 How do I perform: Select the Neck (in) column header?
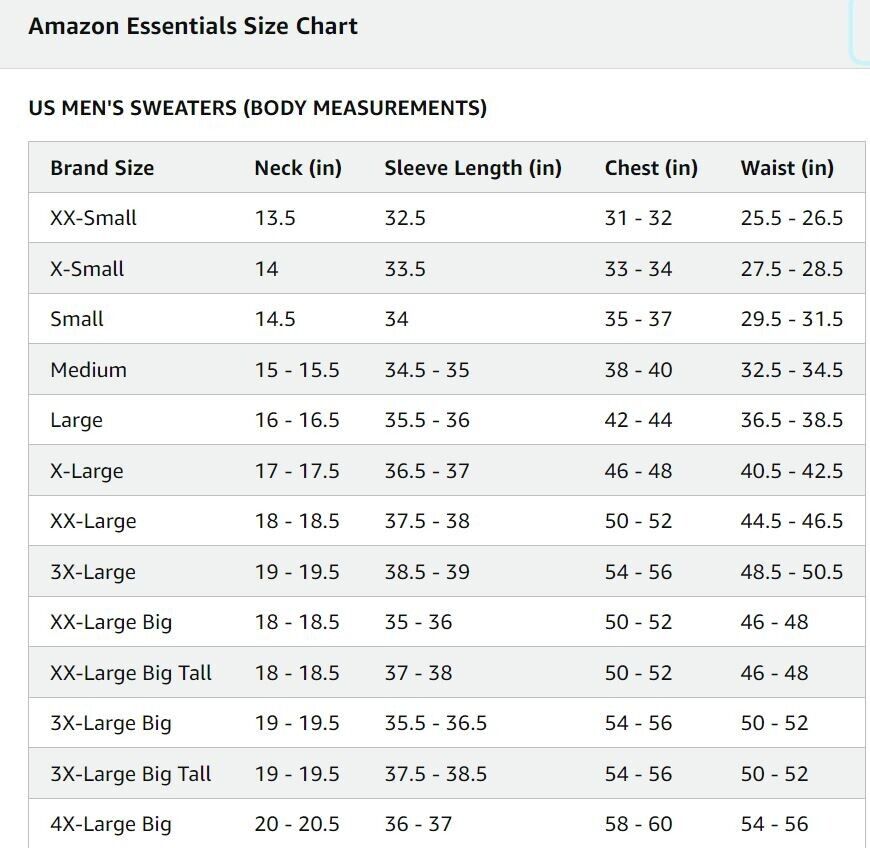[298, 168]
